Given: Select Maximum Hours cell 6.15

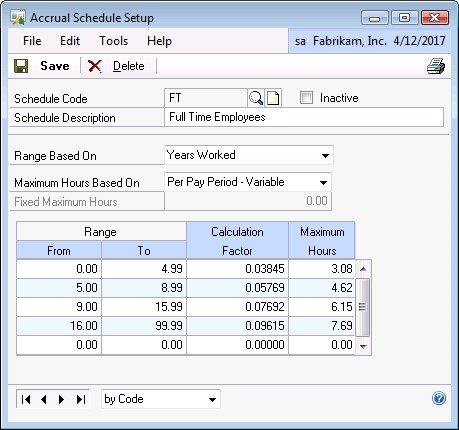Looking at the screenshot, I should click(x=322, y=307).
